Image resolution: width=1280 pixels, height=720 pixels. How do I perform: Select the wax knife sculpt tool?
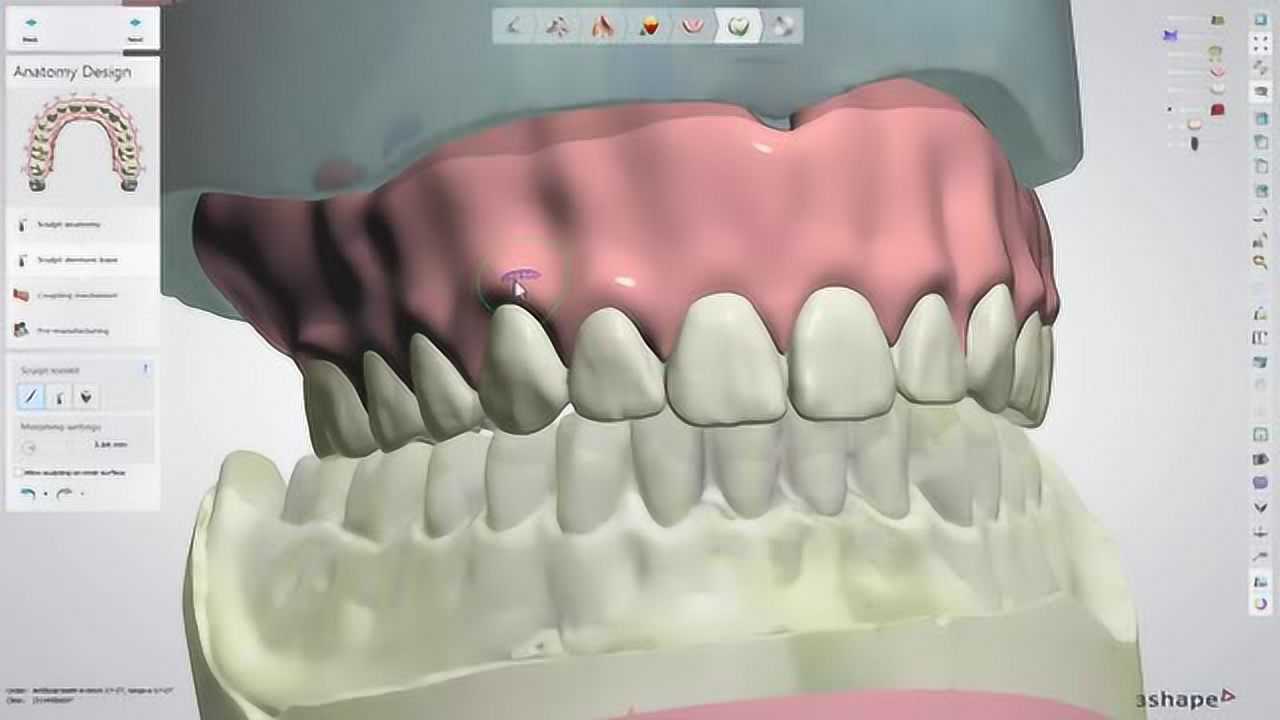(x=31, y=394)
